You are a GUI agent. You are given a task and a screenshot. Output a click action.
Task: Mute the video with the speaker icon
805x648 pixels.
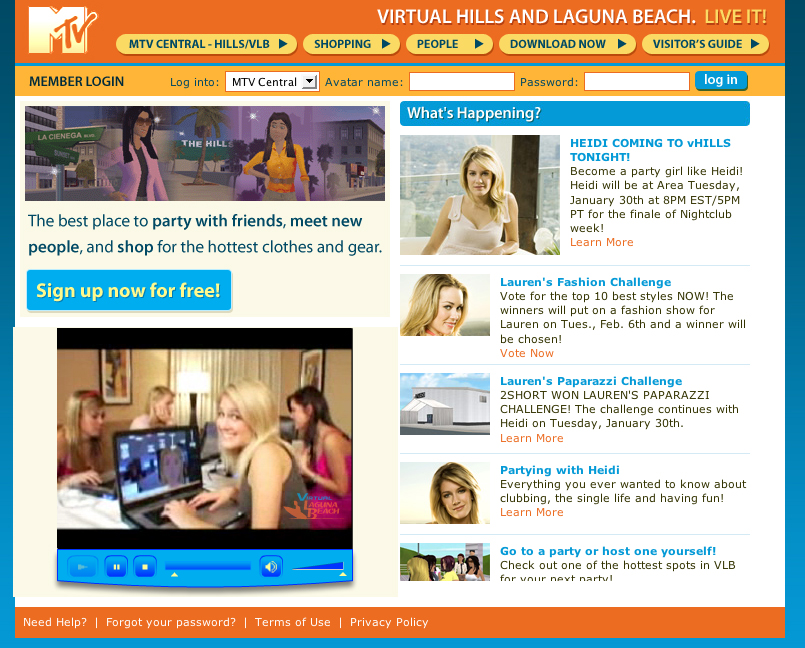pos(271,567)
